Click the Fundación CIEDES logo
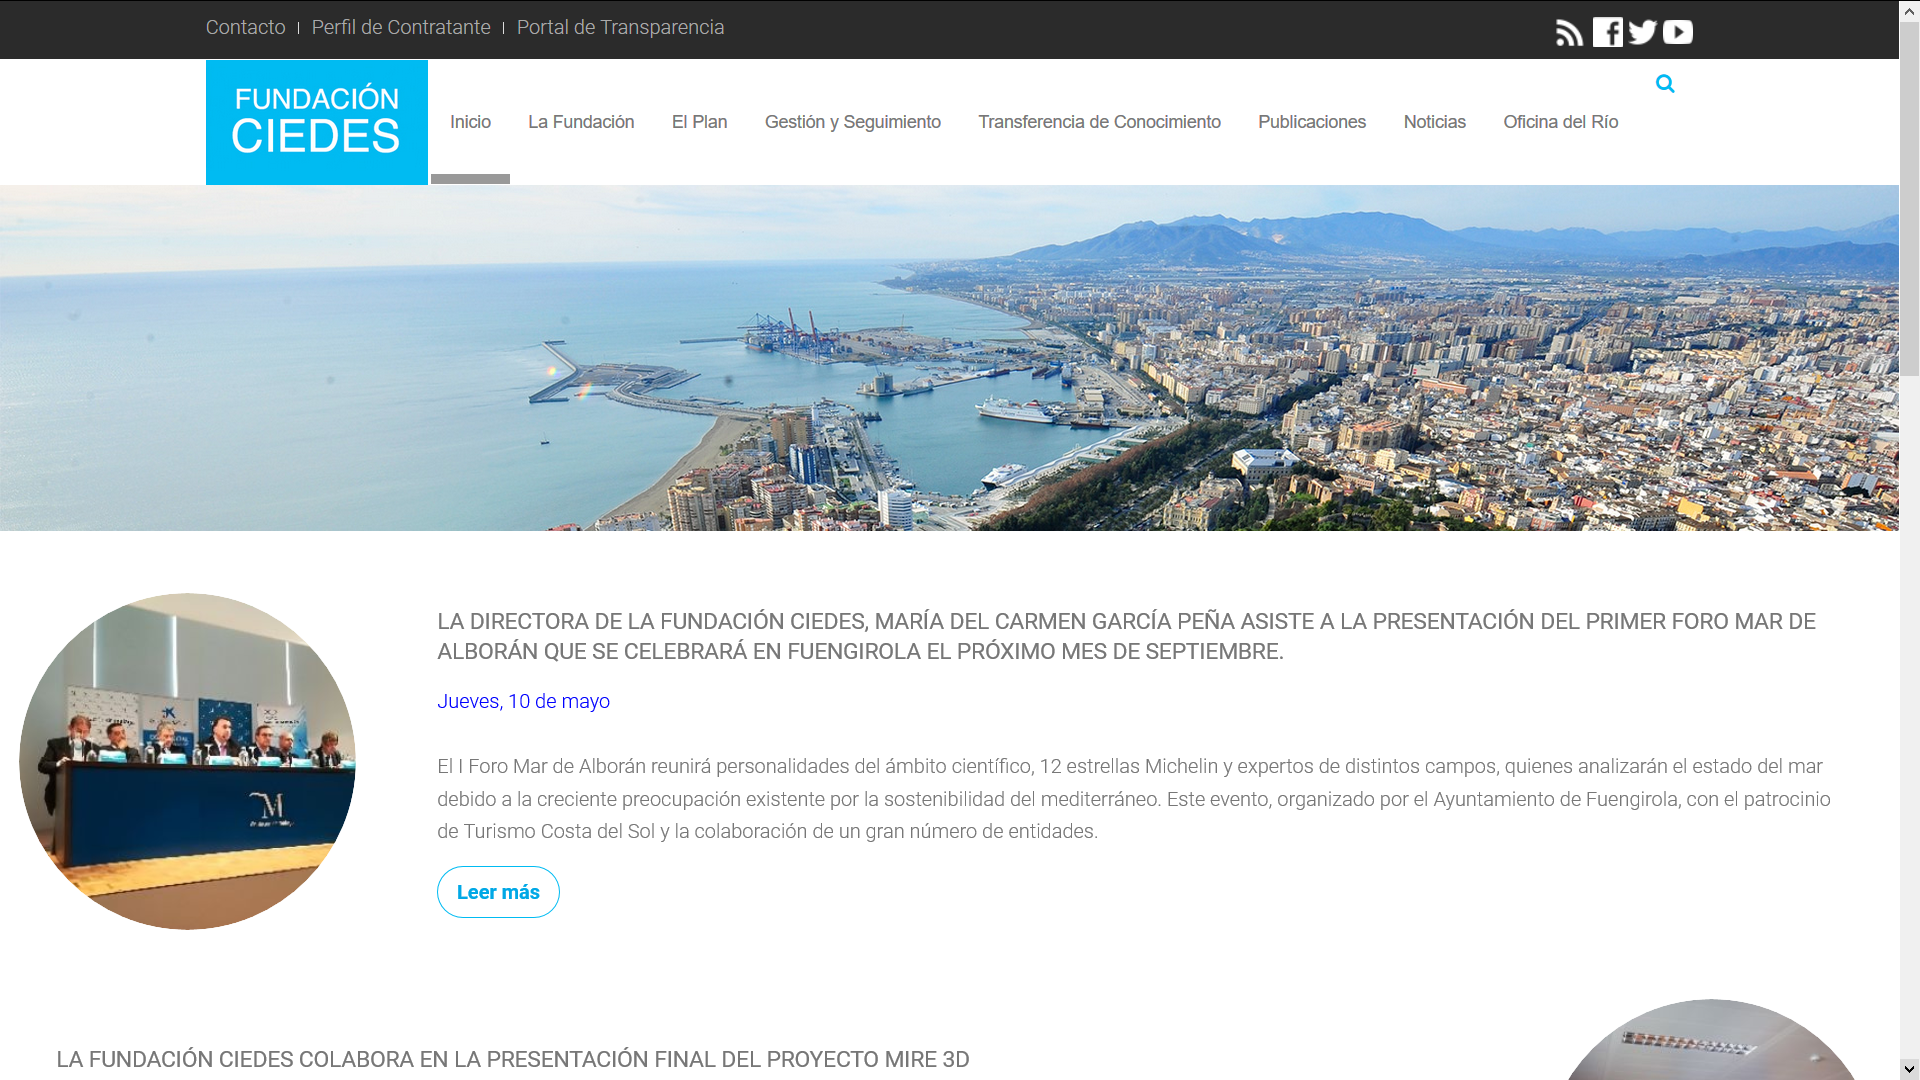 pos(317,122)
